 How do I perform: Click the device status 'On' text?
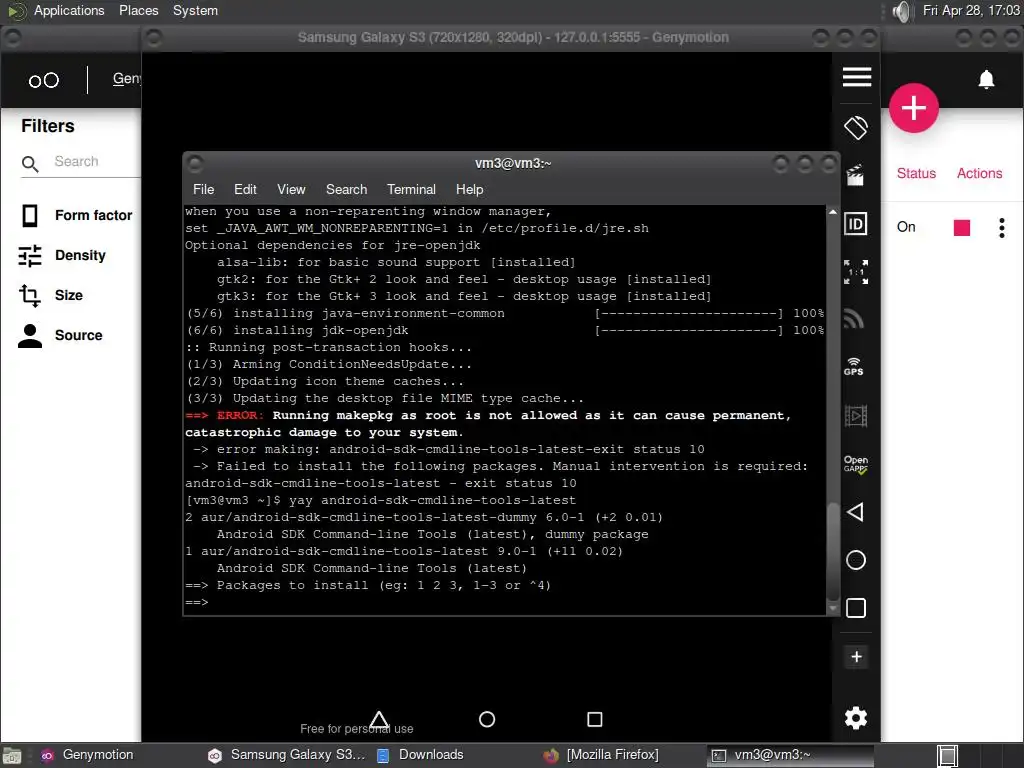click(906, 227)
